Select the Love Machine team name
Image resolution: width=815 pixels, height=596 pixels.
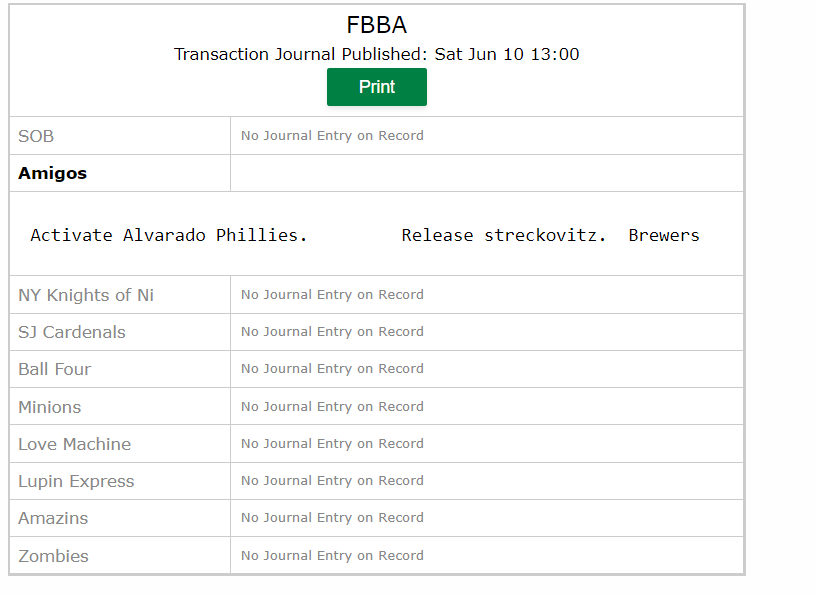tap(74, 444)
